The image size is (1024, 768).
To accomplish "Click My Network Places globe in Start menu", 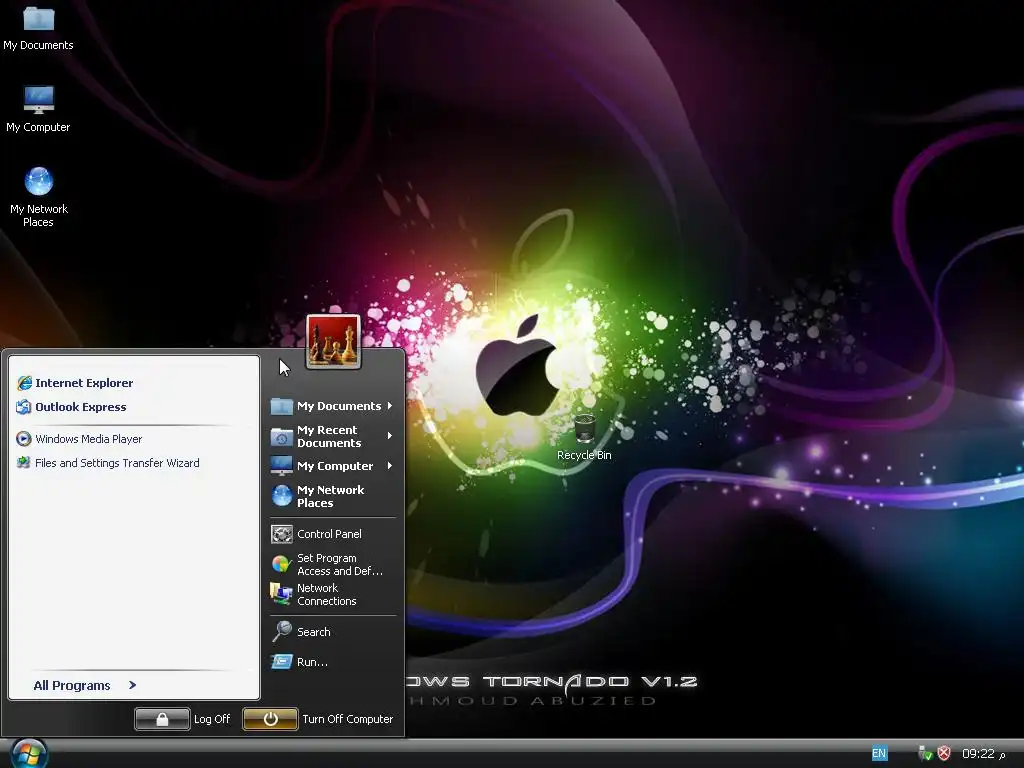I will coord(281,496).
